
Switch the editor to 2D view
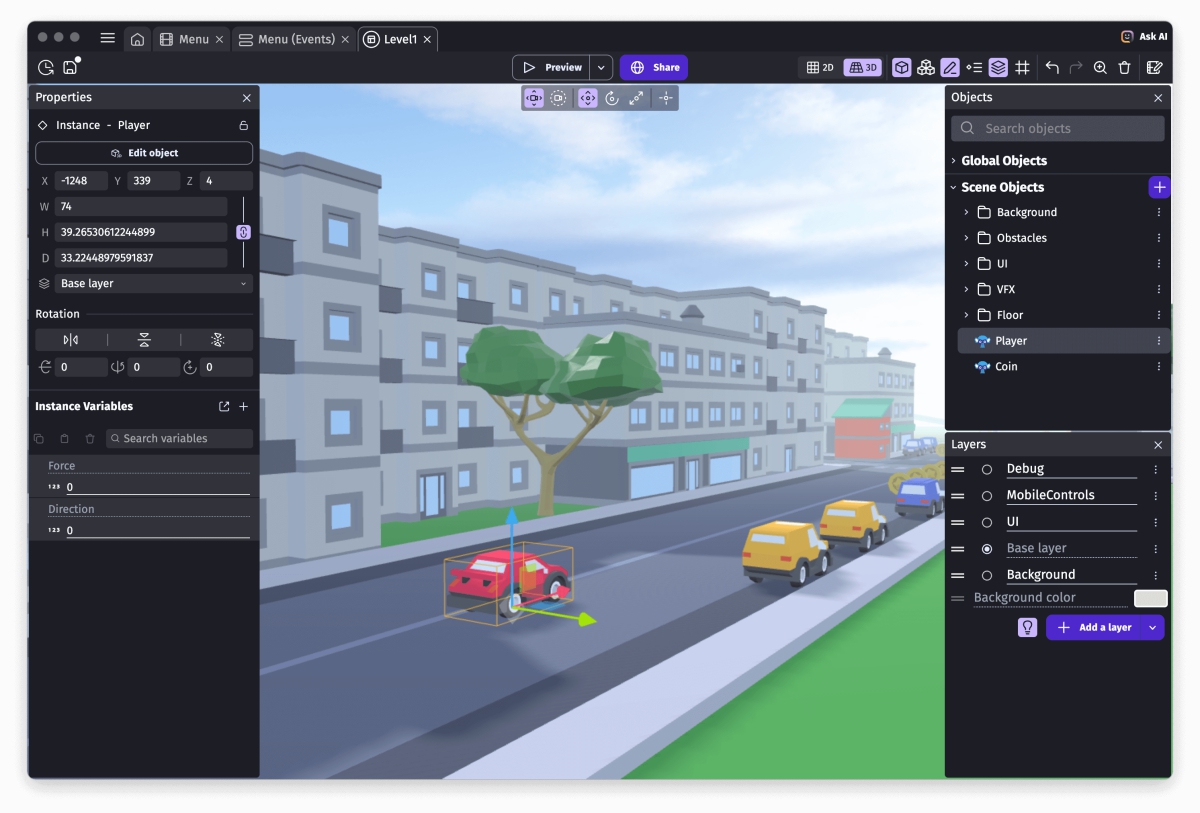coord(820,68)
